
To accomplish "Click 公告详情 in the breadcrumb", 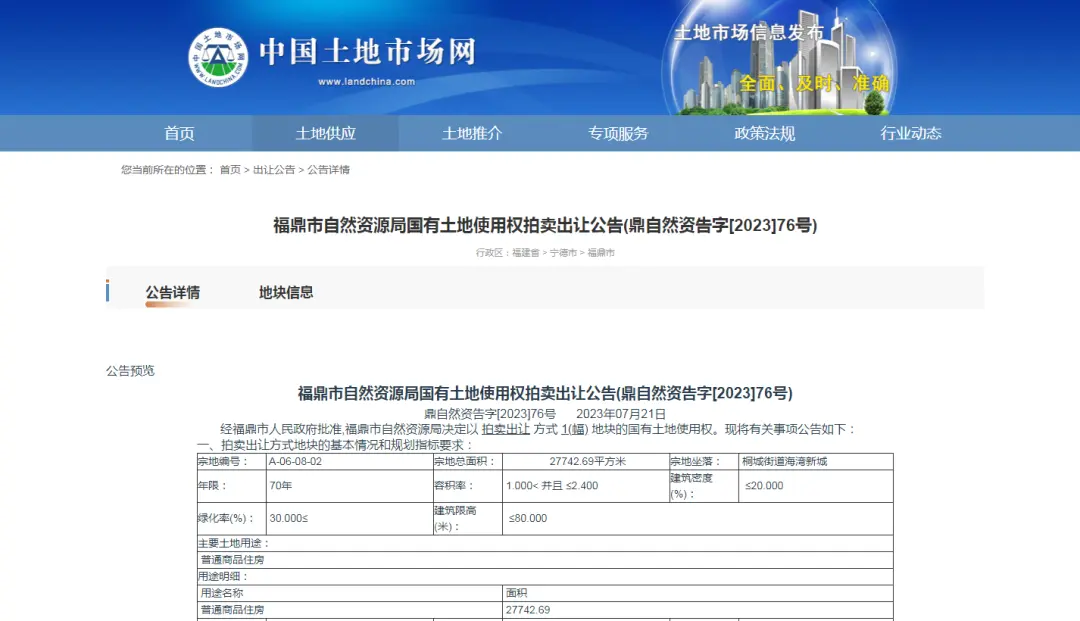I will click(x=329, y=169).
